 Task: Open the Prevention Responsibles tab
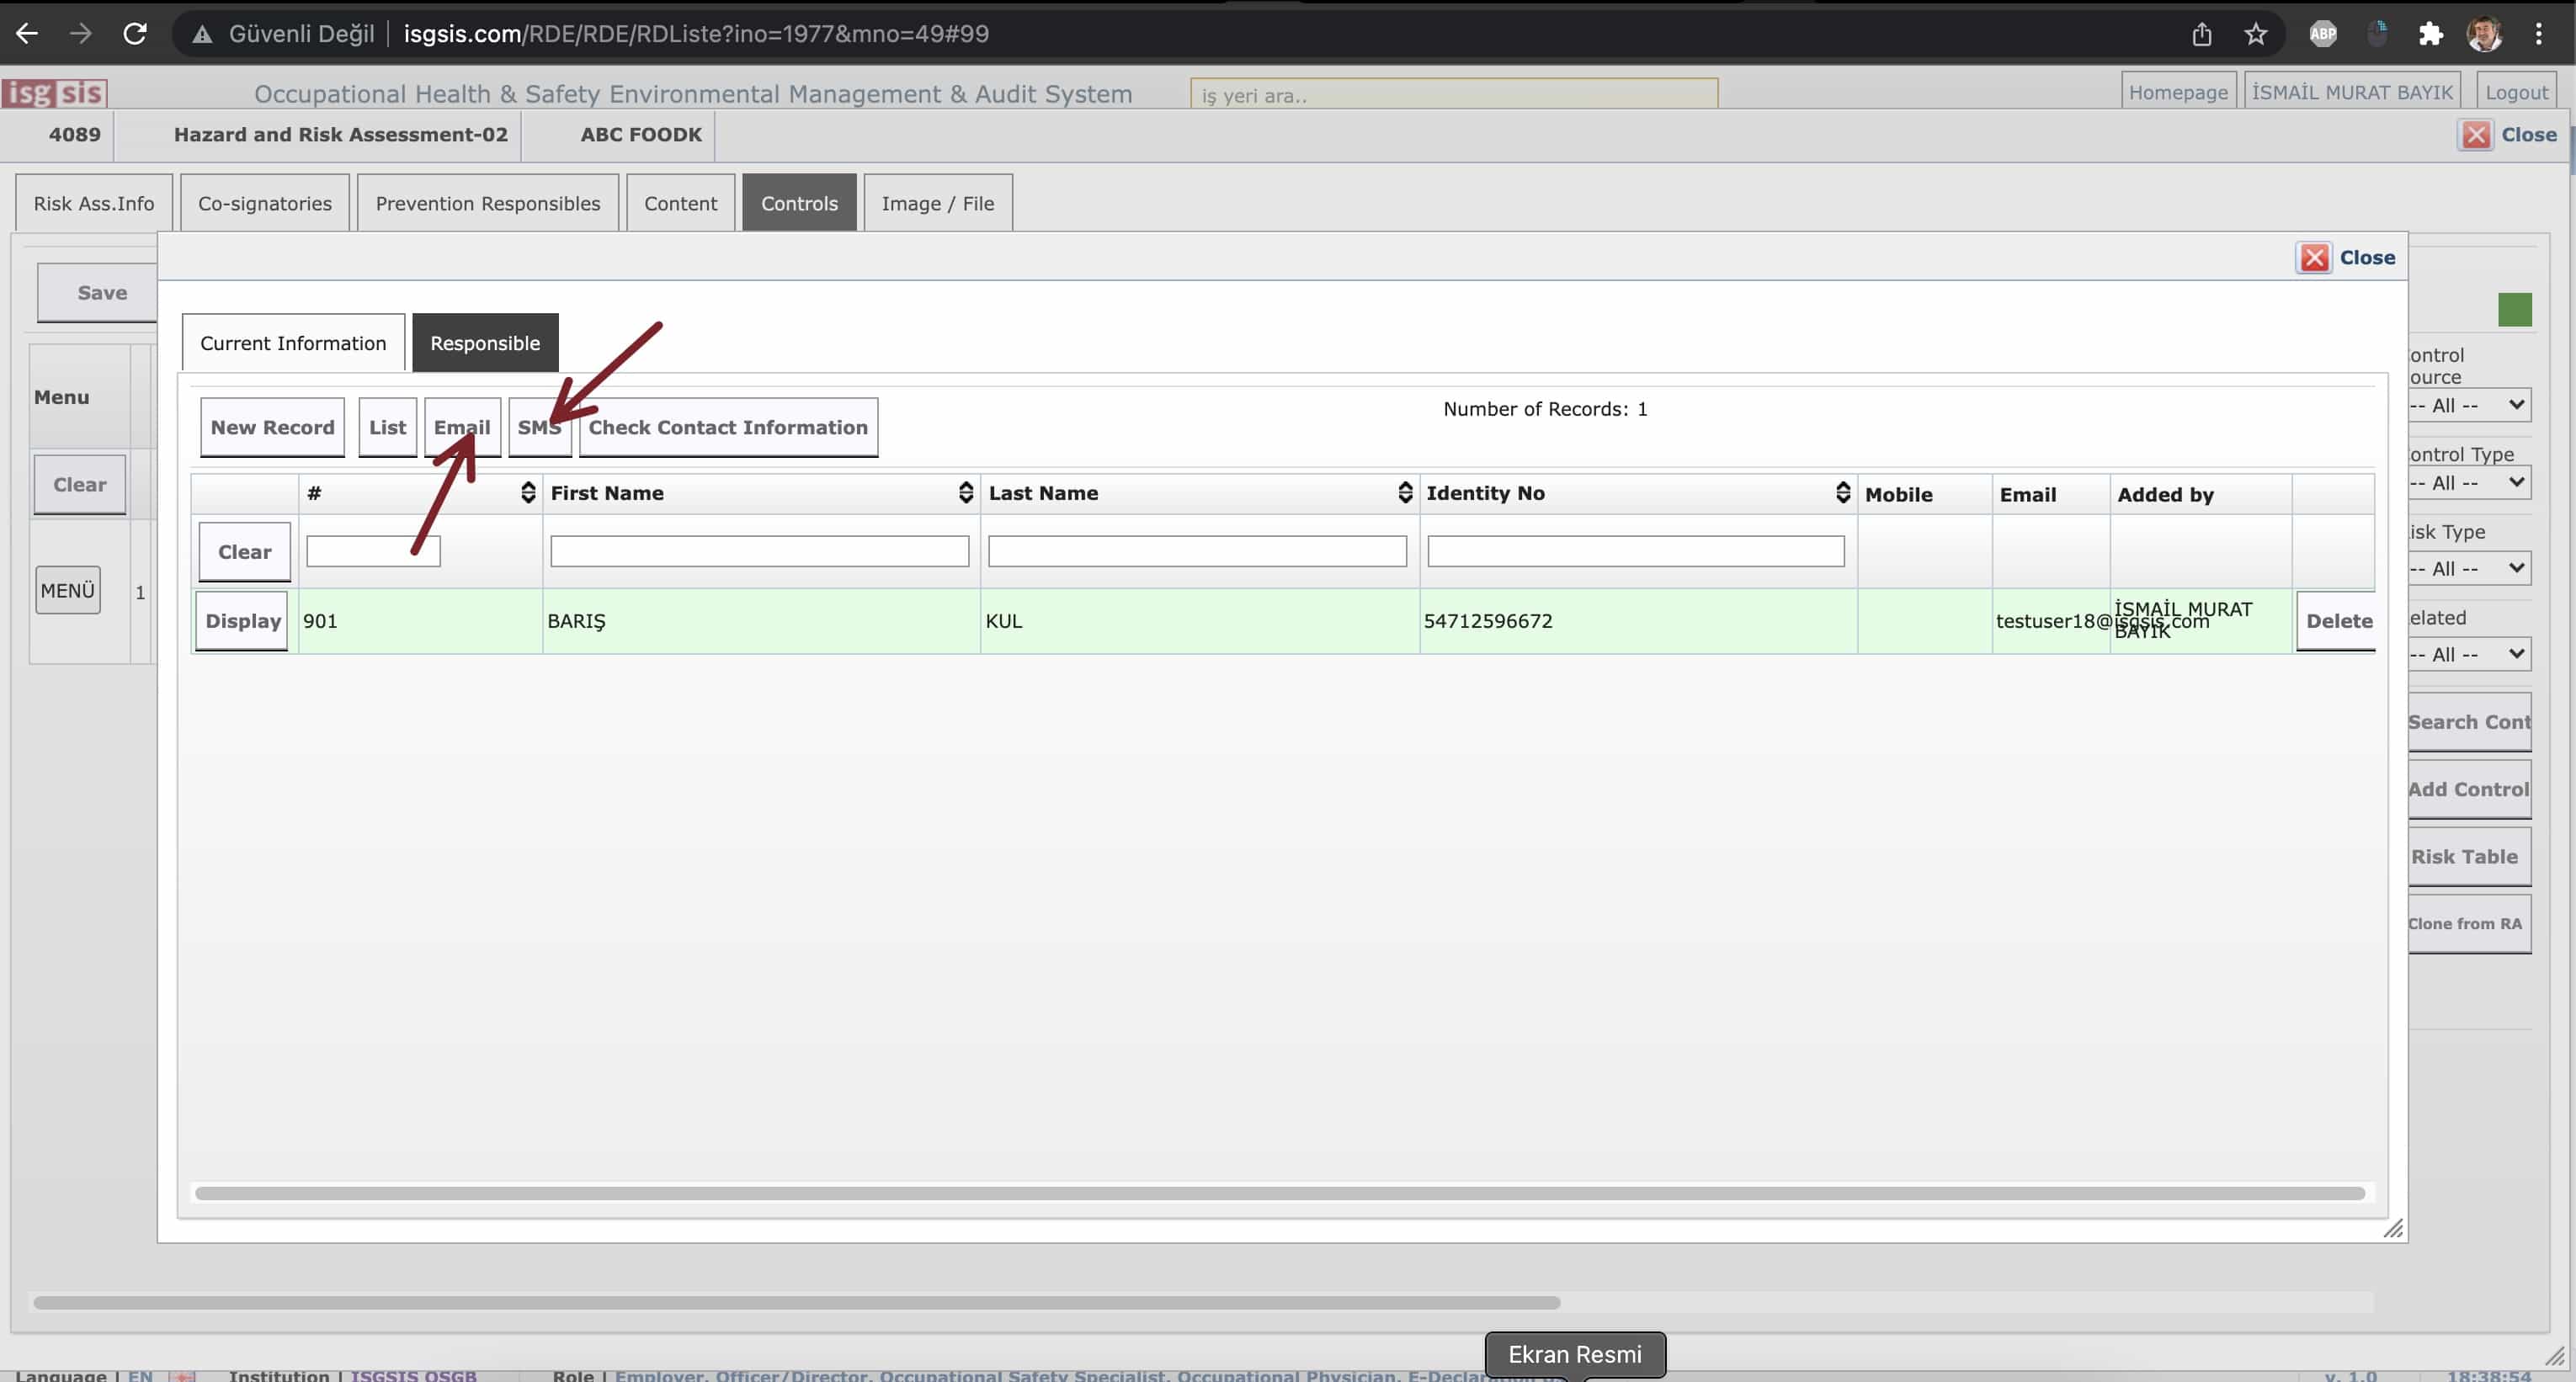coord(488,204)
